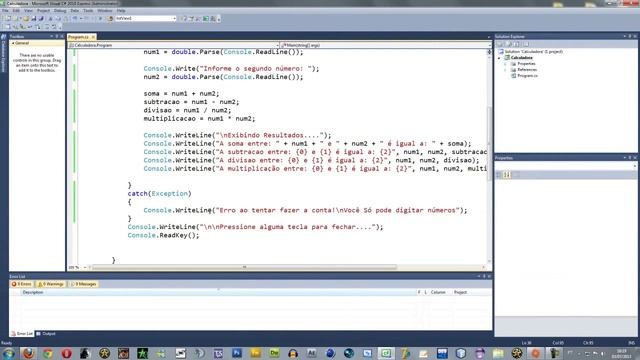Click the first Solution Explorer toolbar icon
Viewport: 640px width, 360px height.
point(500,44)
